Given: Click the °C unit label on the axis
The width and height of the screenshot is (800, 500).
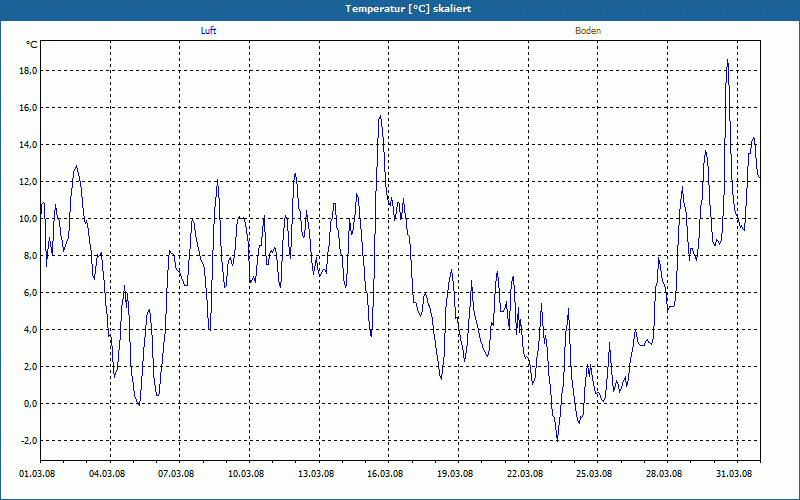Looking at the screenshot, I should click(x=32, y=45).
